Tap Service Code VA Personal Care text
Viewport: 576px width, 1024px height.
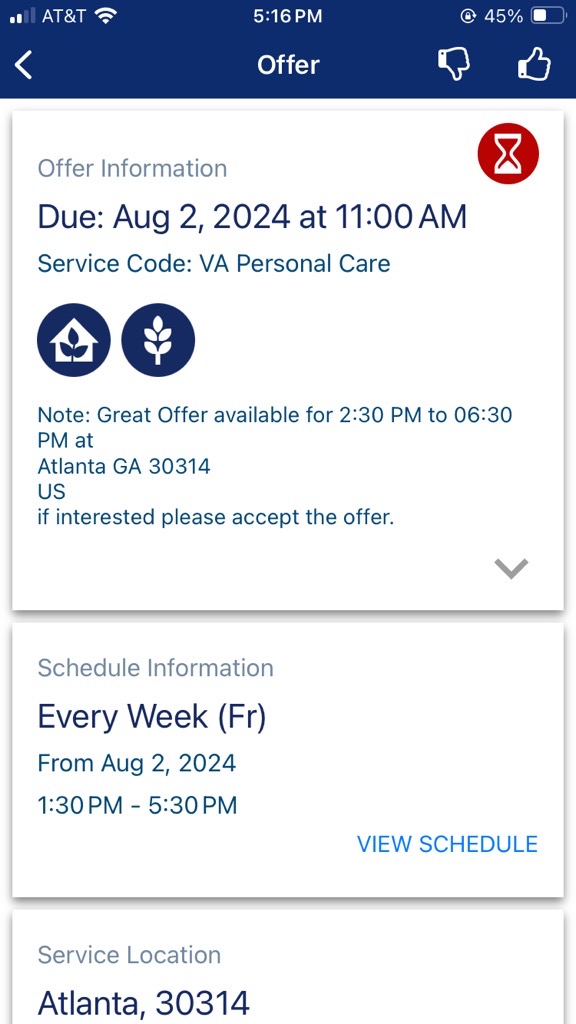[x=214, y=264]
